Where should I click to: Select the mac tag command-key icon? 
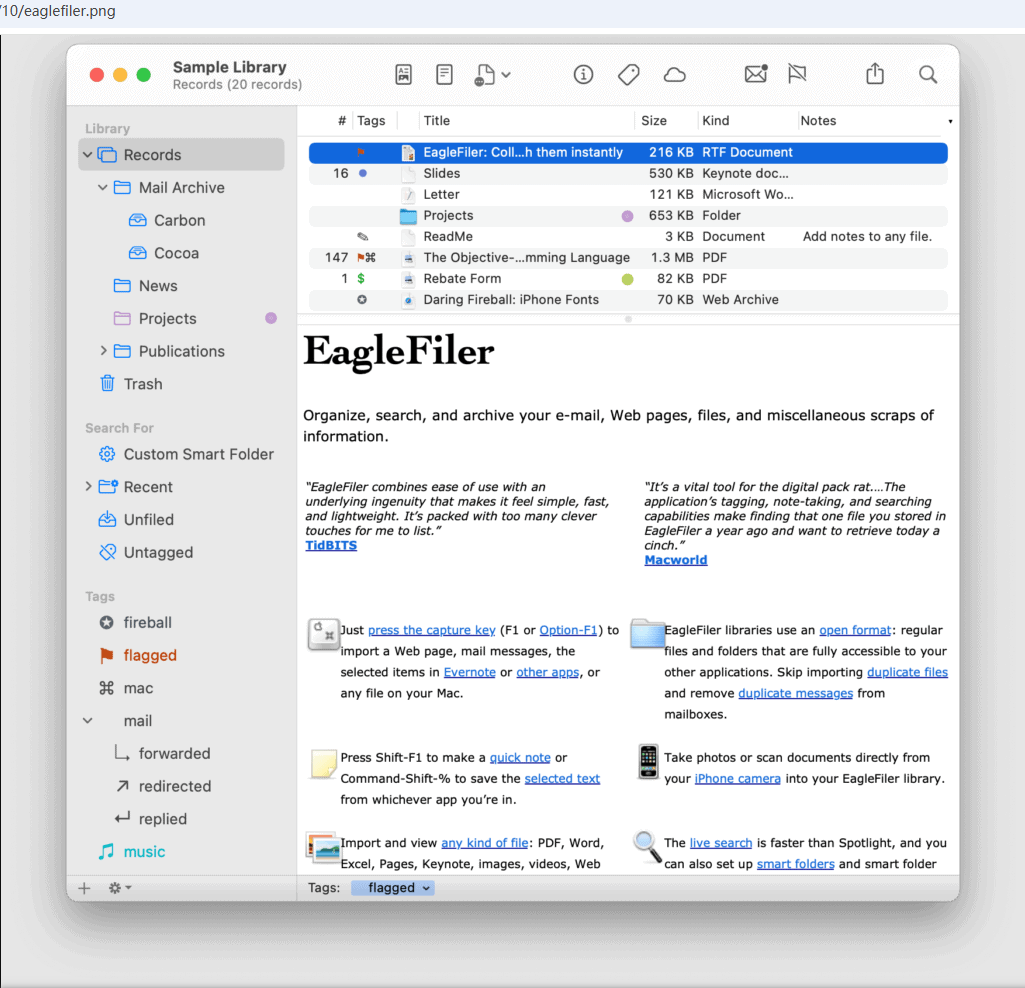(x=107, y=688)
